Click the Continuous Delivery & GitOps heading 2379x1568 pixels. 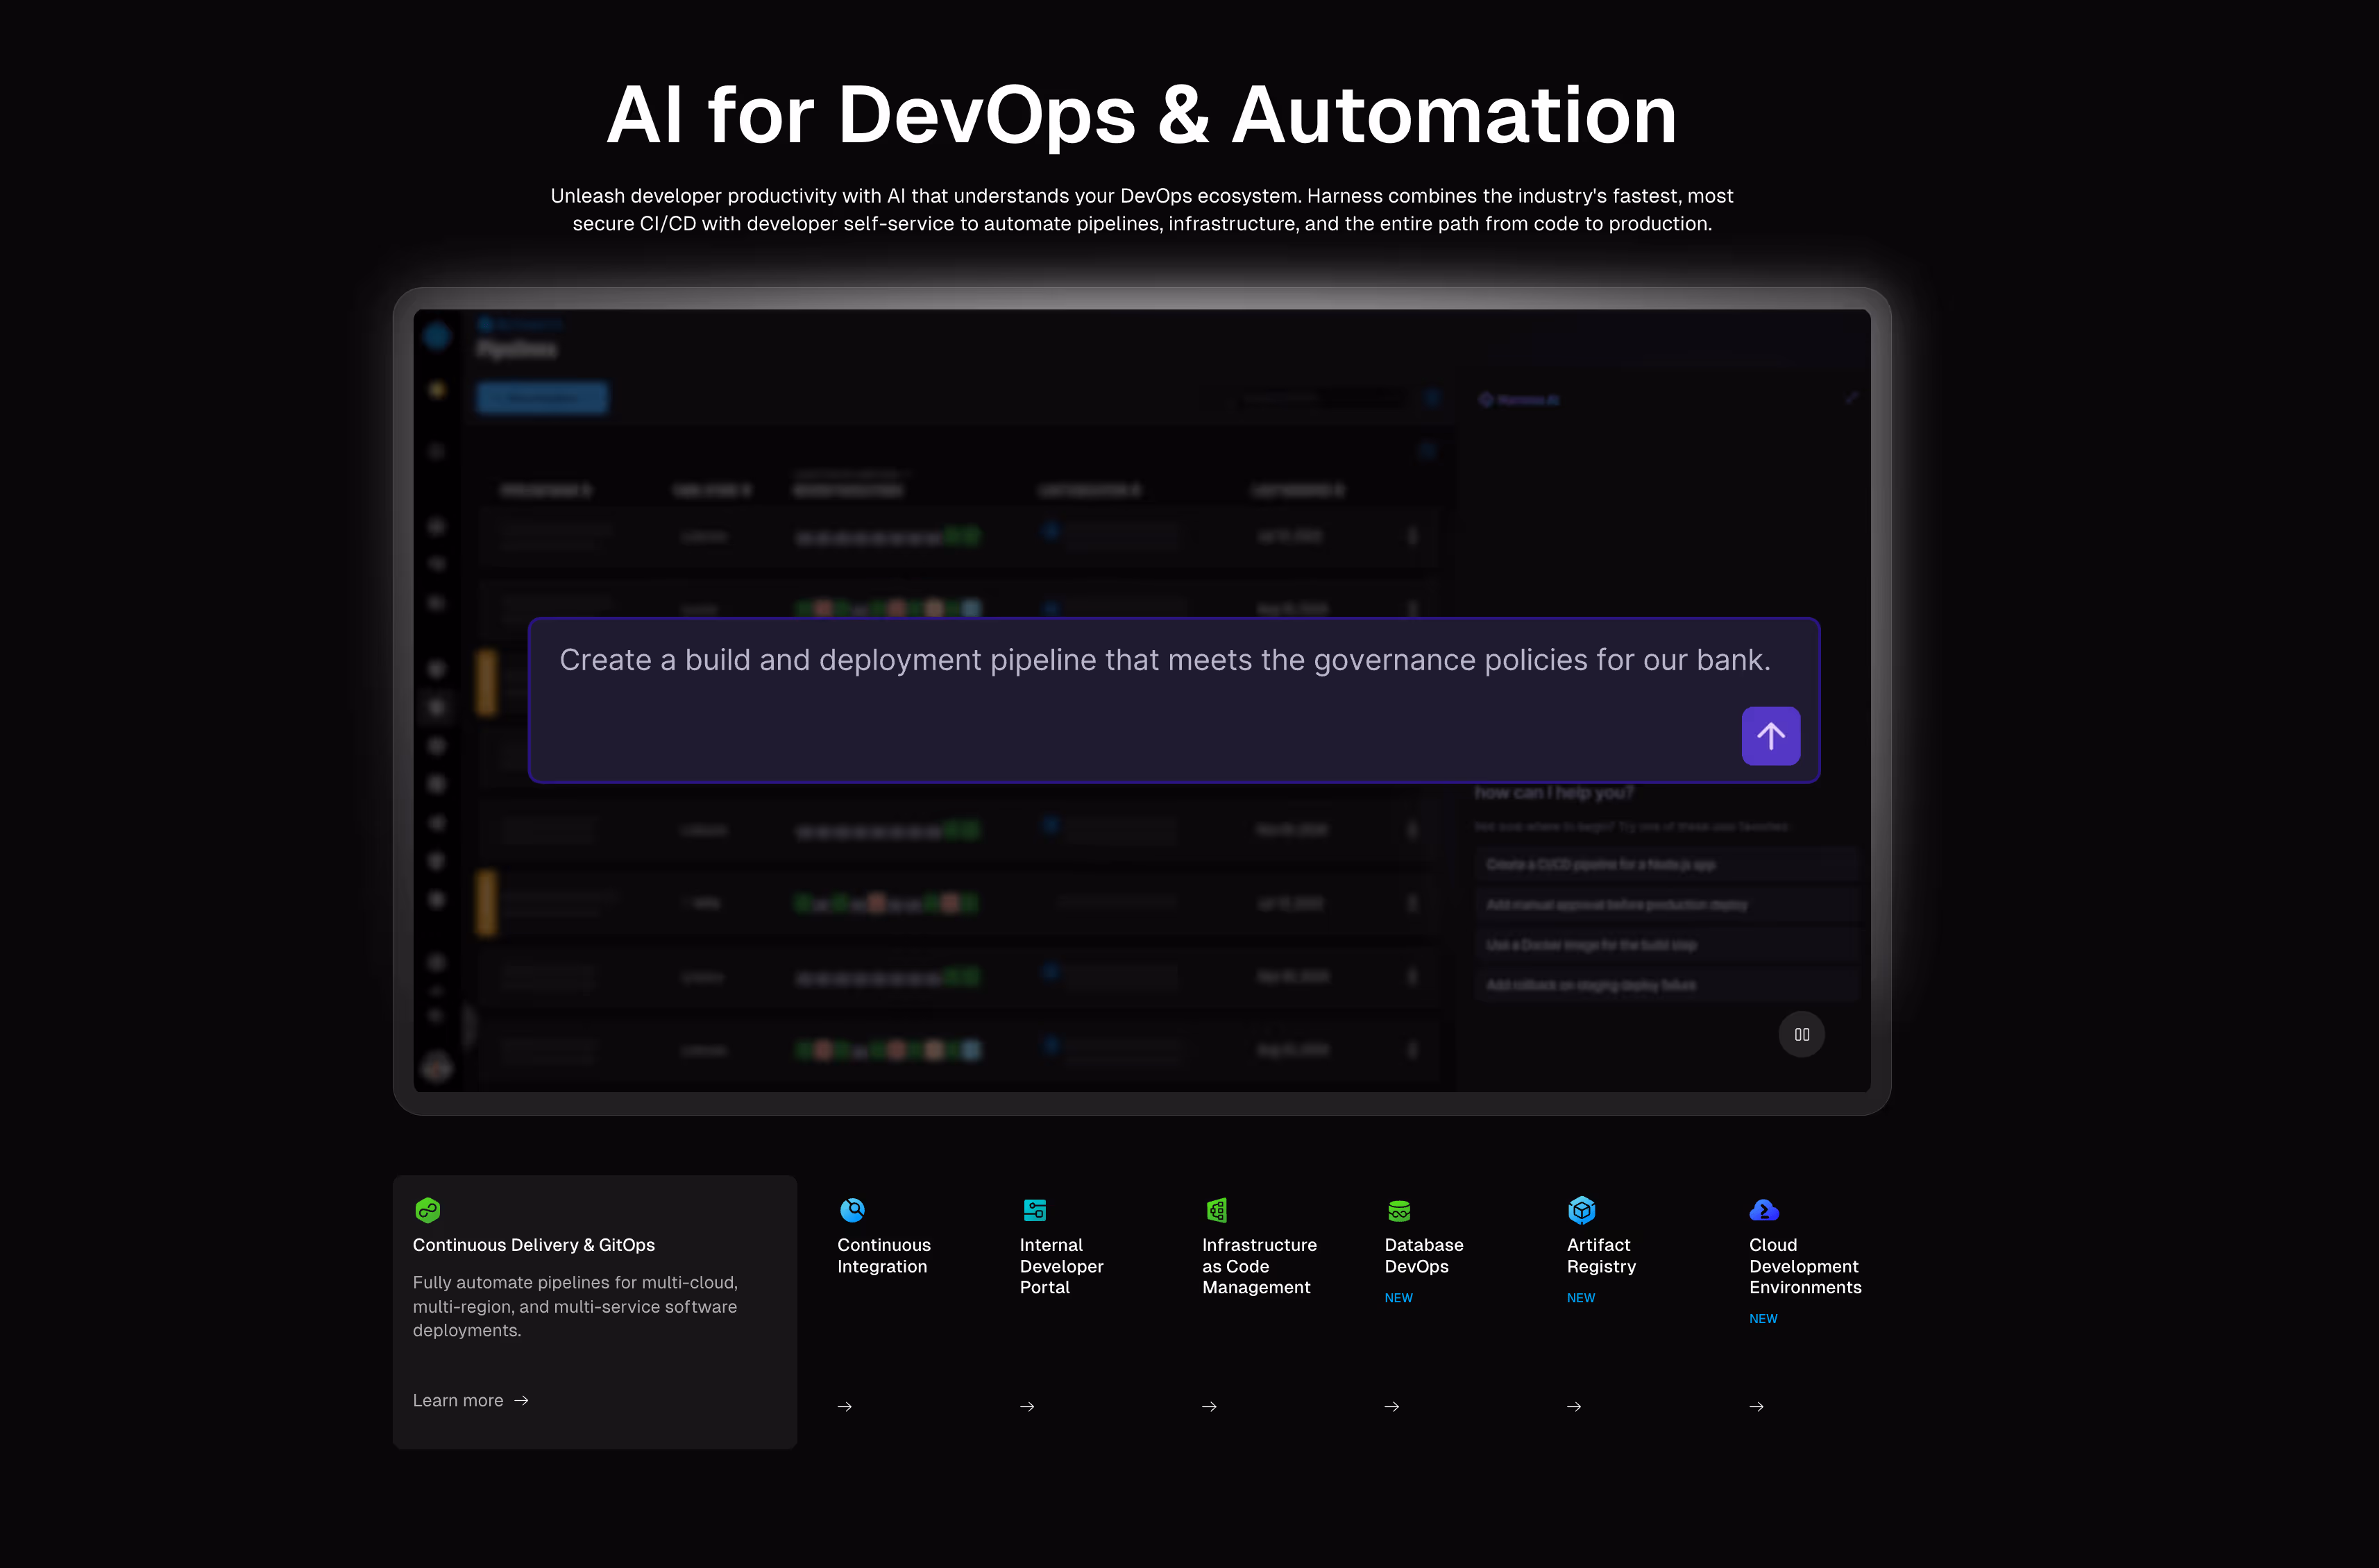coord(533,1245)
